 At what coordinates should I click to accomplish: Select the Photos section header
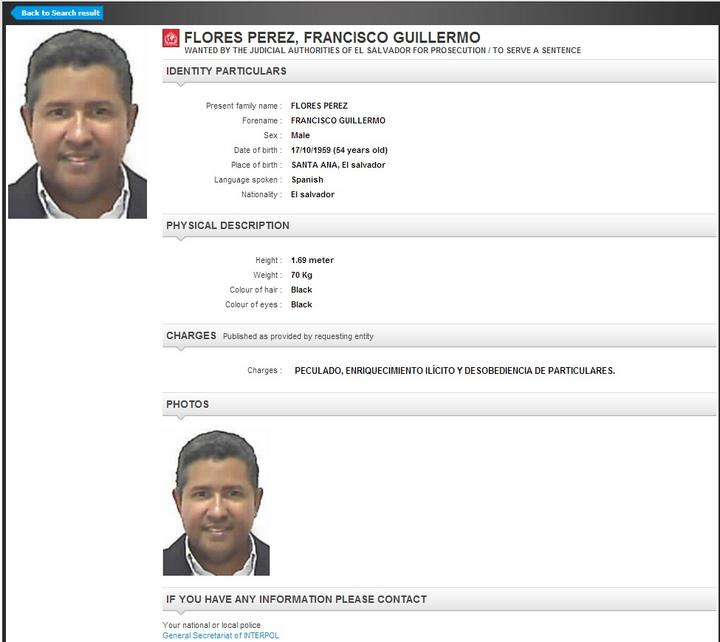(188, 404)
